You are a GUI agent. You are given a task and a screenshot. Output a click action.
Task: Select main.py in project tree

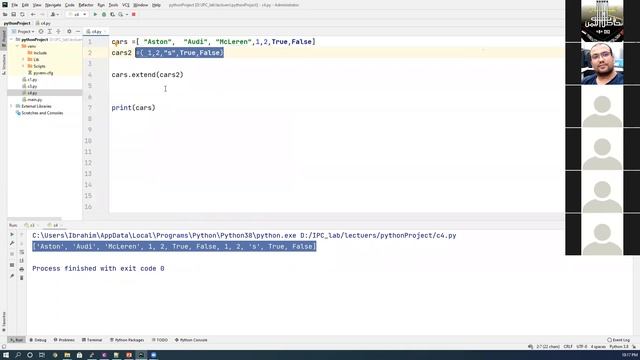[32, 100]
